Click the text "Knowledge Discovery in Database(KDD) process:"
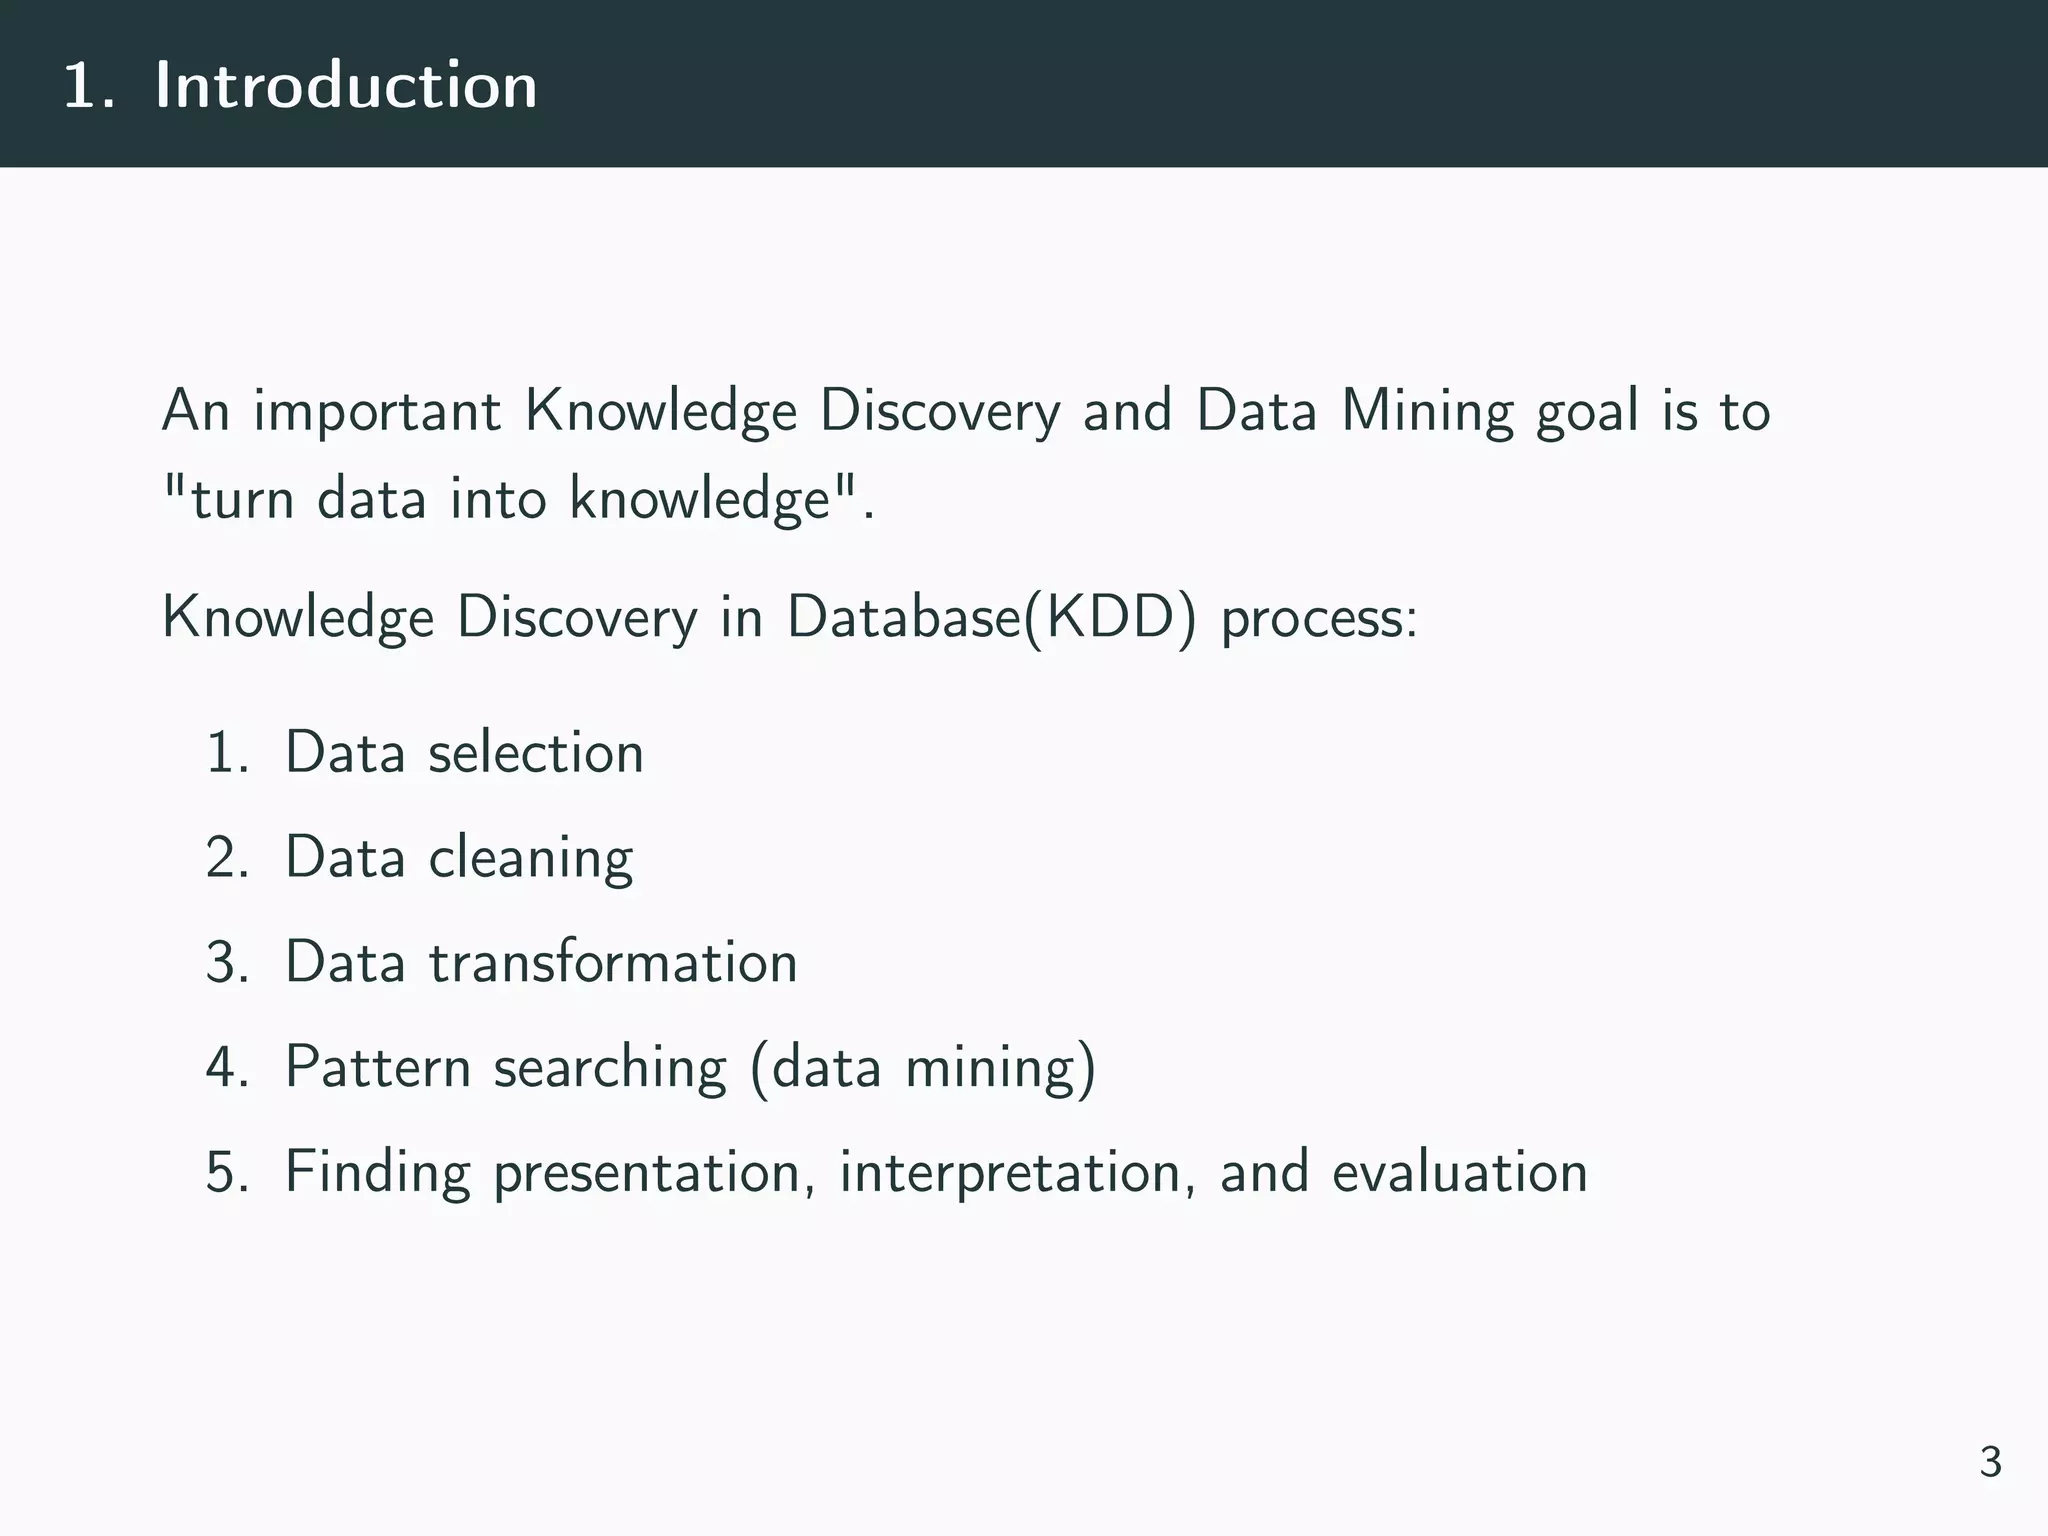The height and width of the screenshot is (1536, 2048). click(x=790, y=618)
